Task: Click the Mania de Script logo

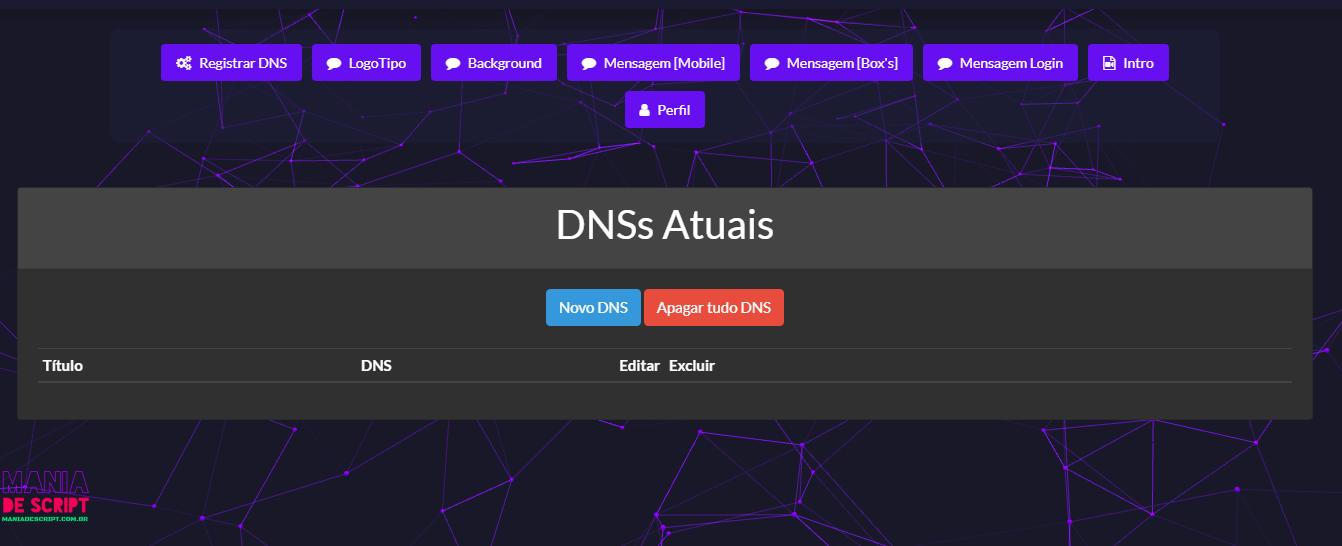Action: 46,494
